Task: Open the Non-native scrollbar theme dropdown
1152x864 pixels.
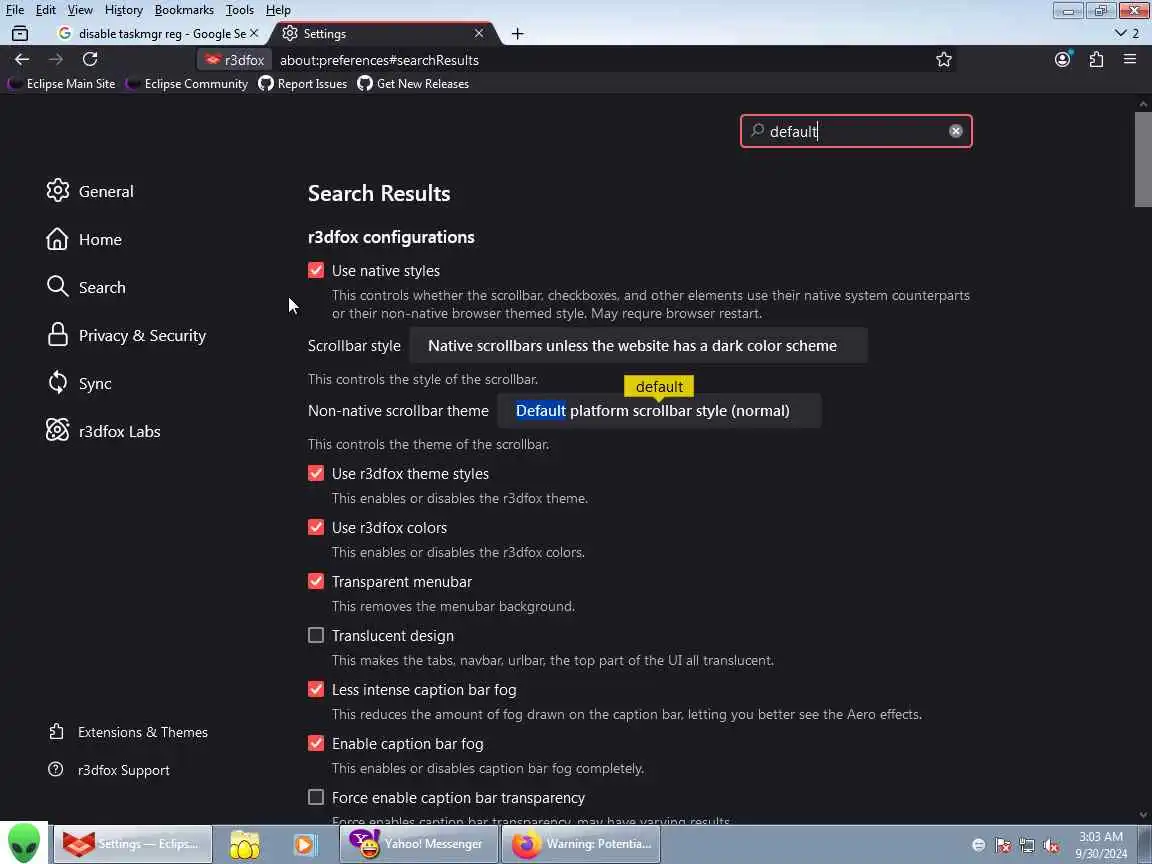Action: (x=659, y=411)
